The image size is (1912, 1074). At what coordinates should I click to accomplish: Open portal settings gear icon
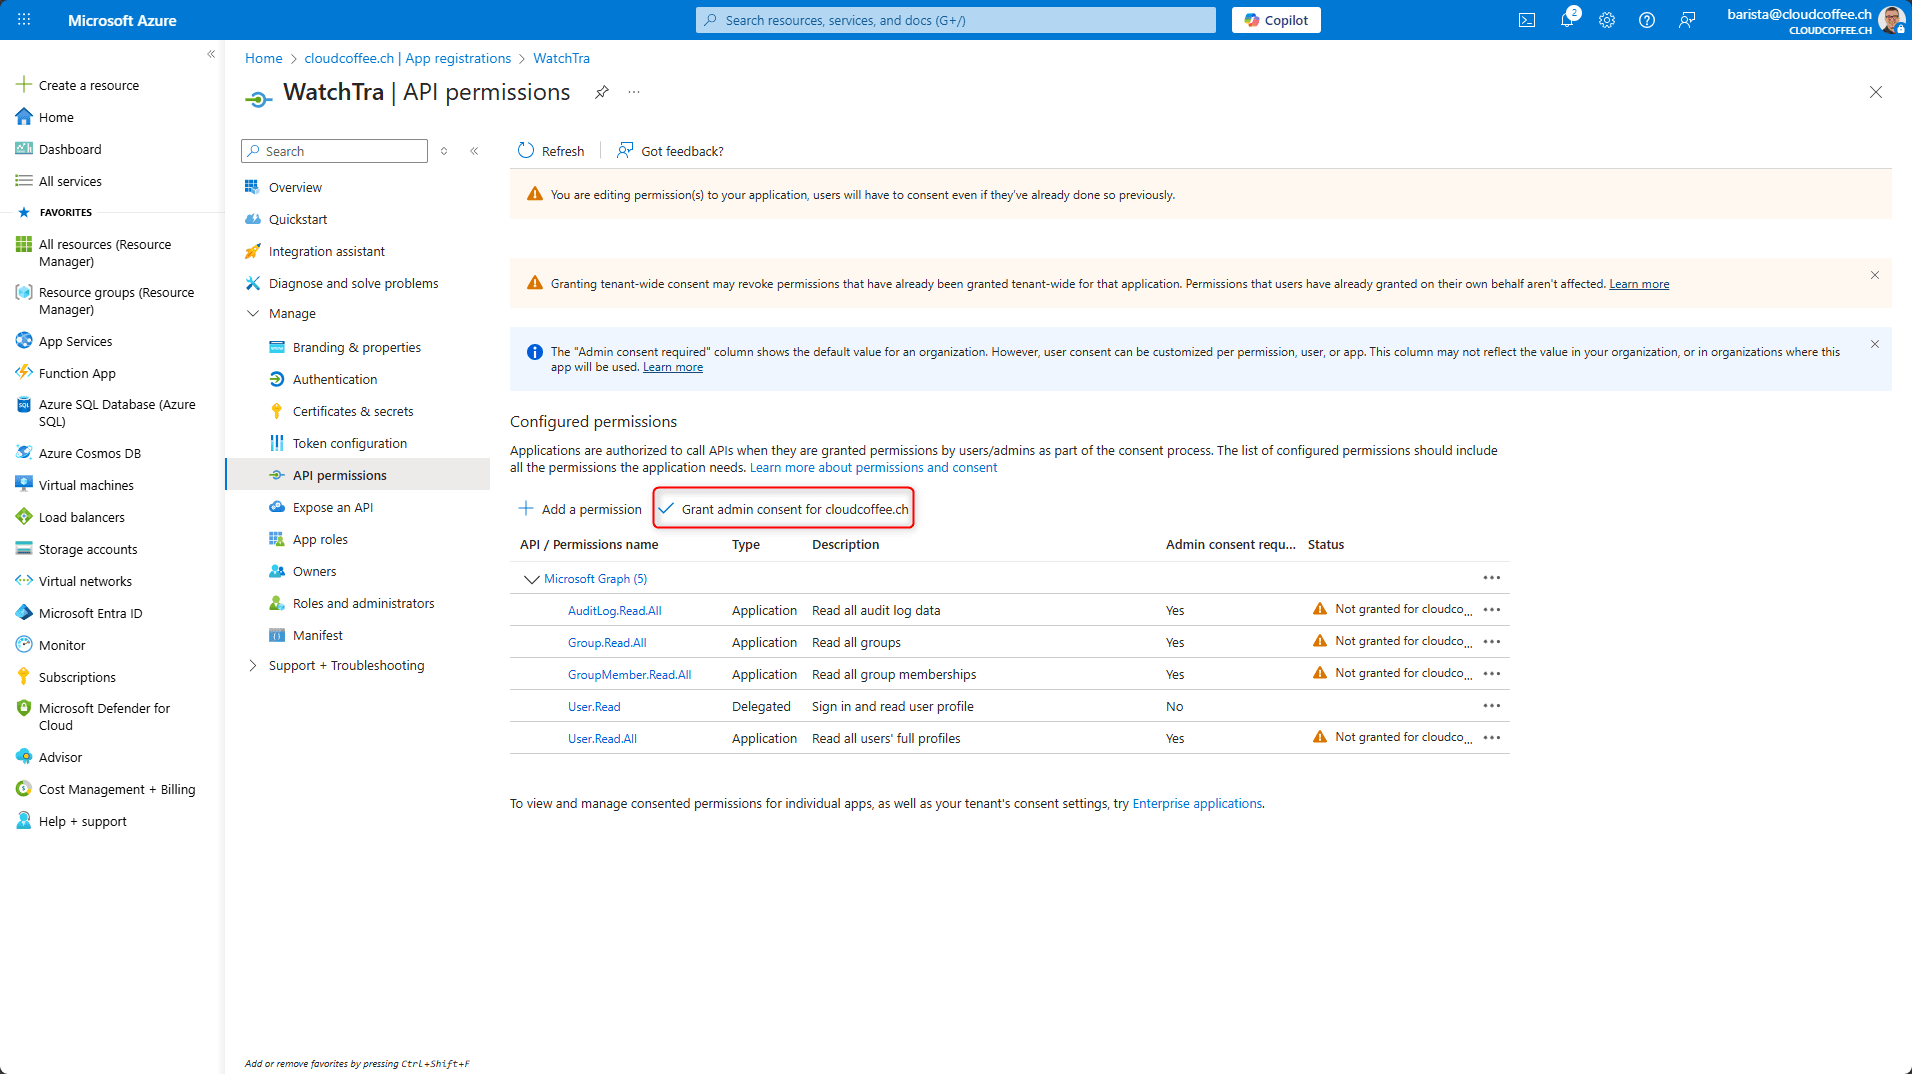point(1606,20)
